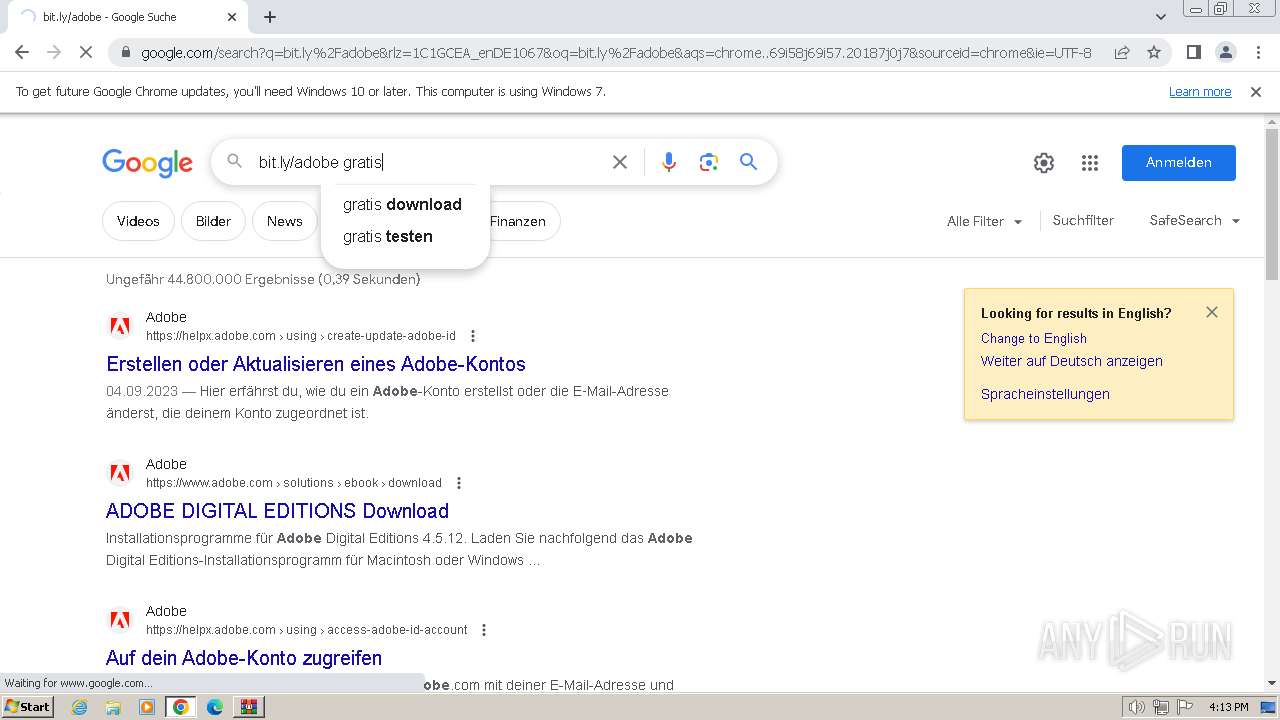Clear the search box with X icon
This screenshot has width=1280, height=720.
(620, 162)
